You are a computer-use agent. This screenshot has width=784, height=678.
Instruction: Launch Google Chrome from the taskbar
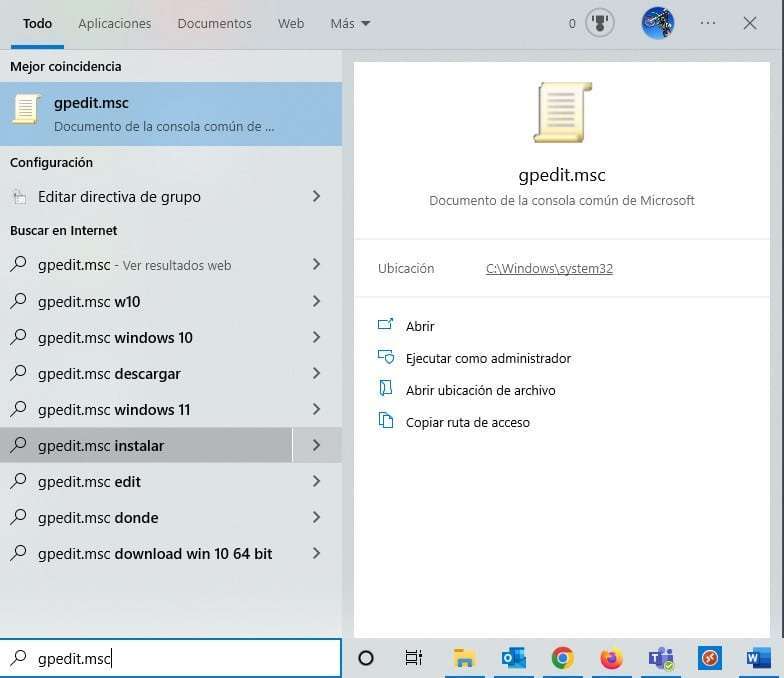(562, 658)
